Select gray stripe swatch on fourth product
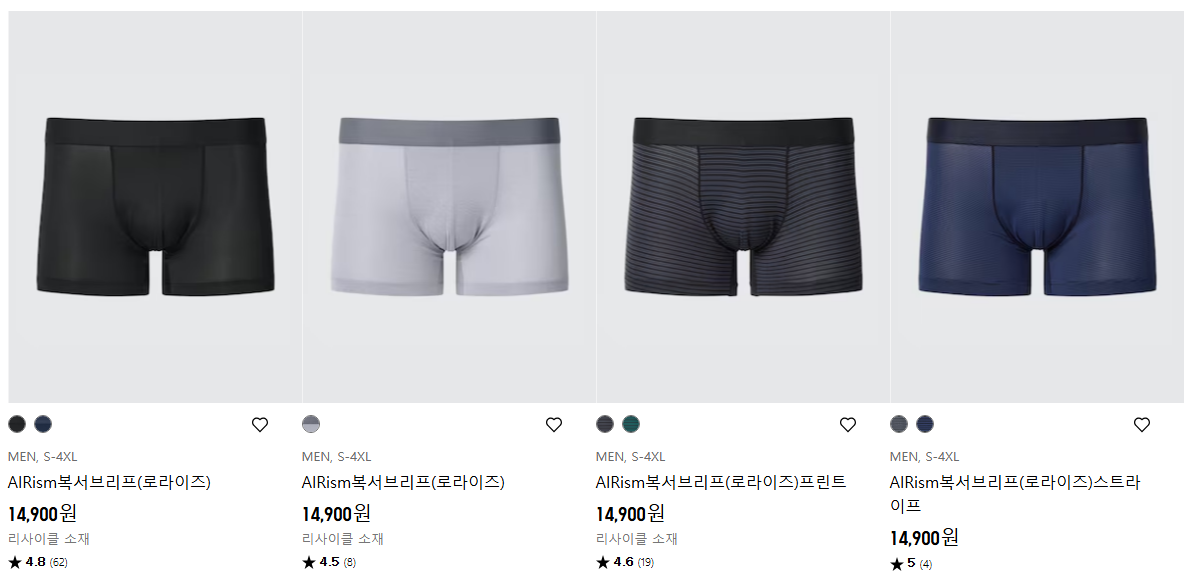The image size is (1190, 586). 899,424
